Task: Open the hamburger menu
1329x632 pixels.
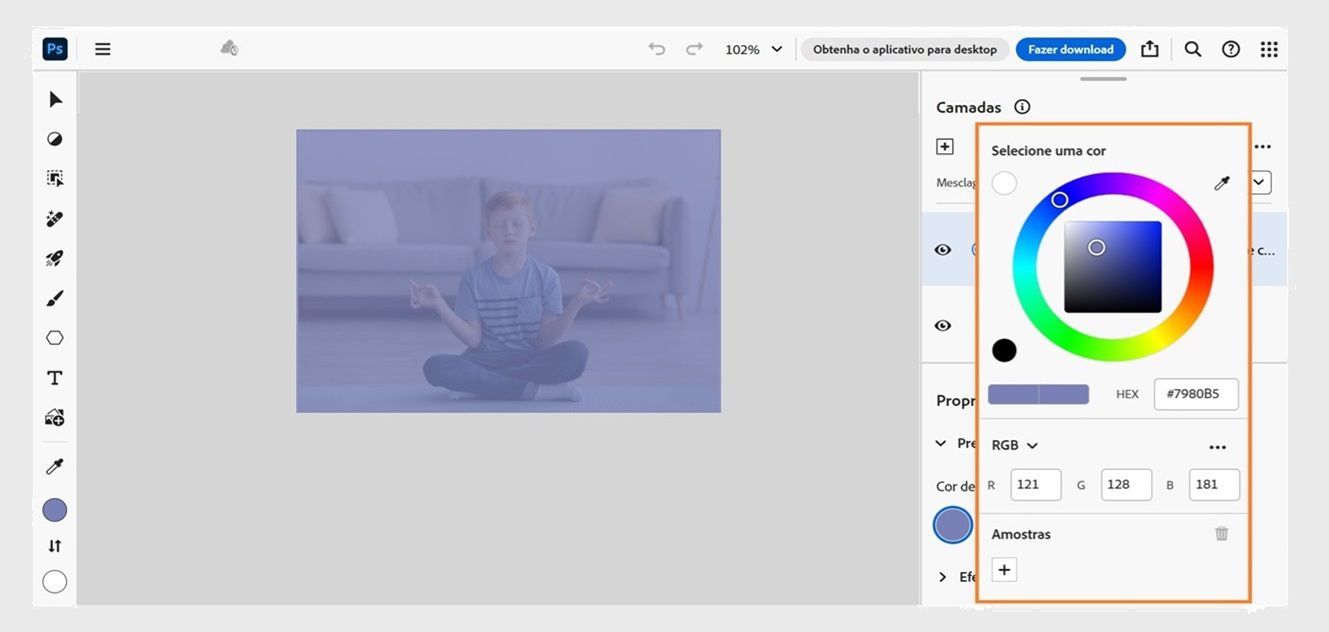Action: 102,48
